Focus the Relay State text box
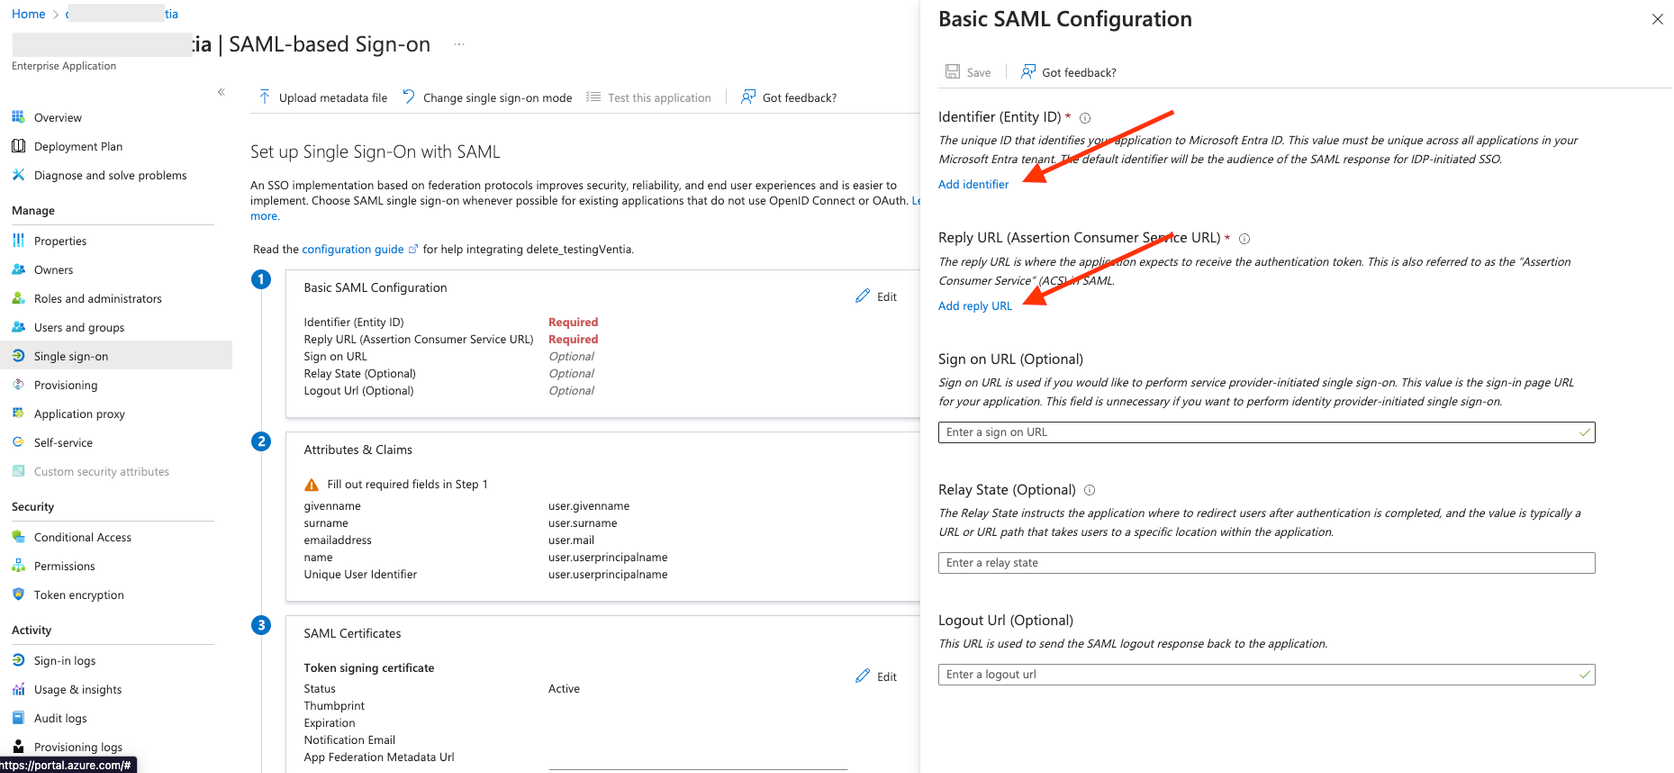The width and height of the screenshot is (1674, 773). tap(1266, 563)
